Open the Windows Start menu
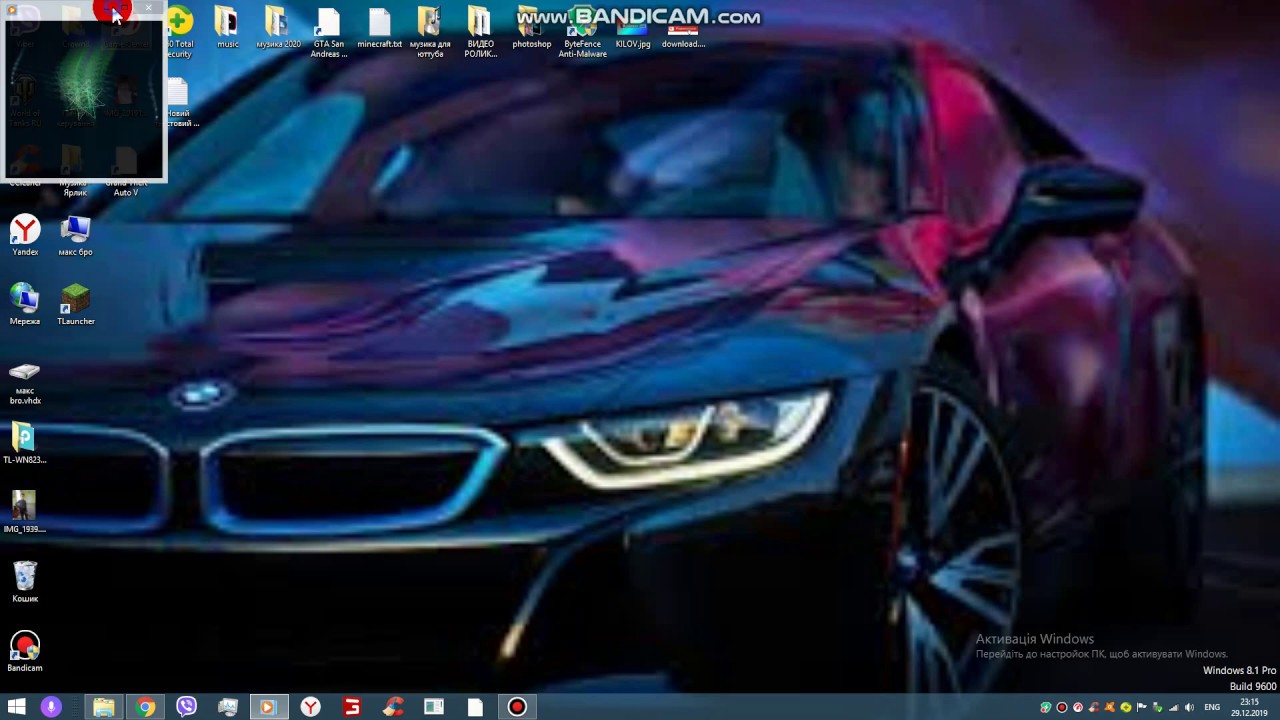The width and height of the screenshot is (1280, 720). click(x=17, y=707)
